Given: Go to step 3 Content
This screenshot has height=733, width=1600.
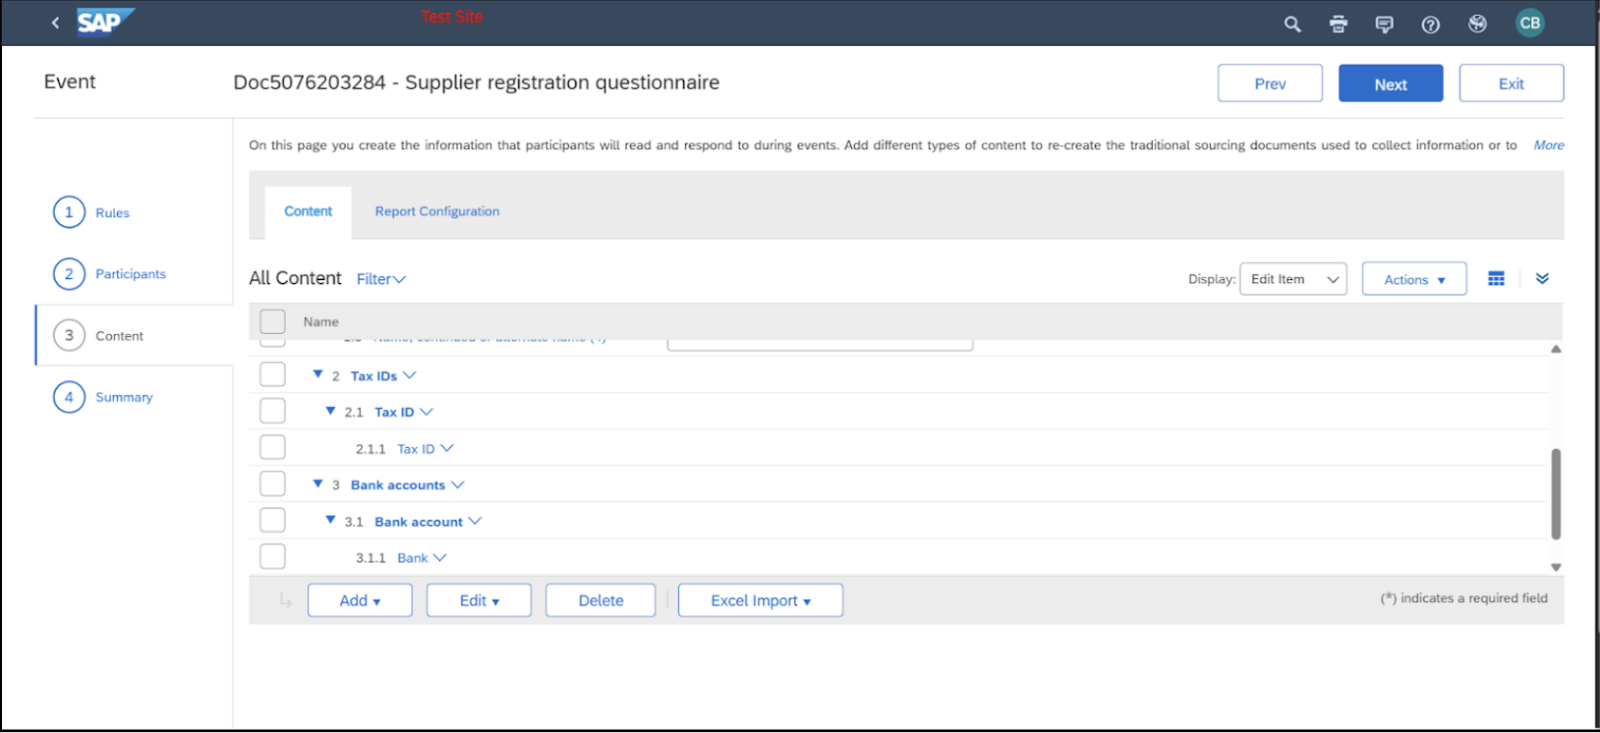Looking at the screenshot, I should coord(98,335).
